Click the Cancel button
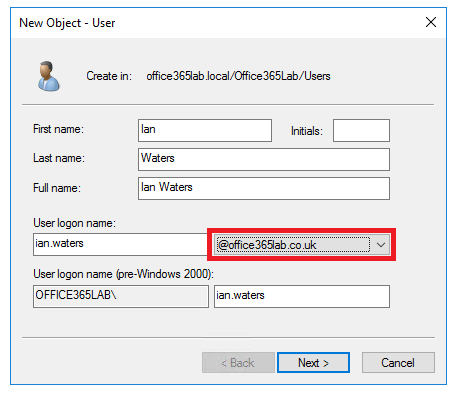Viewport: 455px width, 394px height. (398, 363)
